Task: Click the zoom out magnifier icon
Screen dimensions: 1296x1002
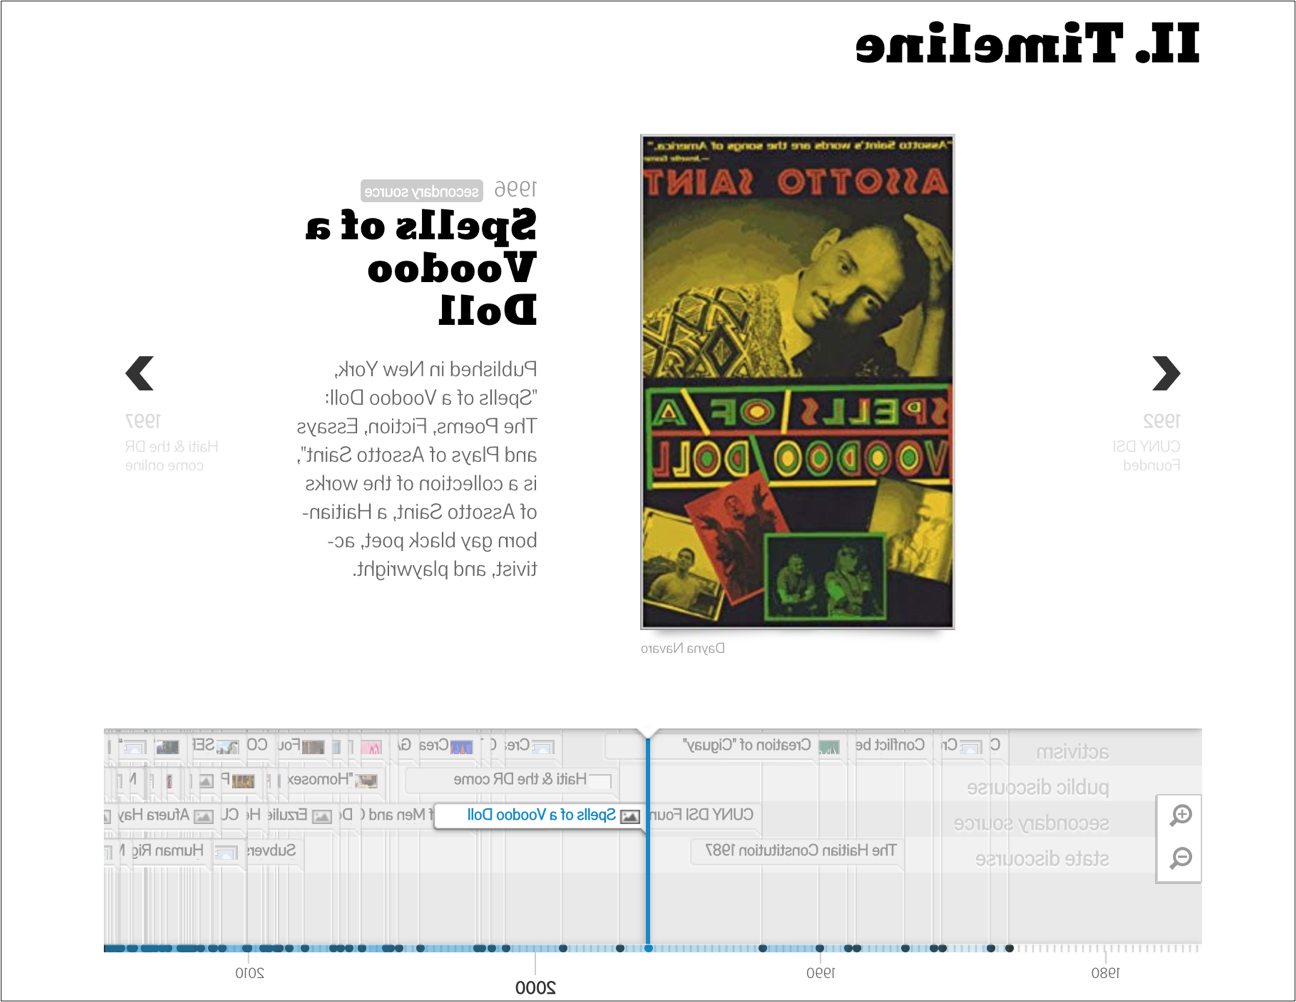Action: [x=1180, y=858]
